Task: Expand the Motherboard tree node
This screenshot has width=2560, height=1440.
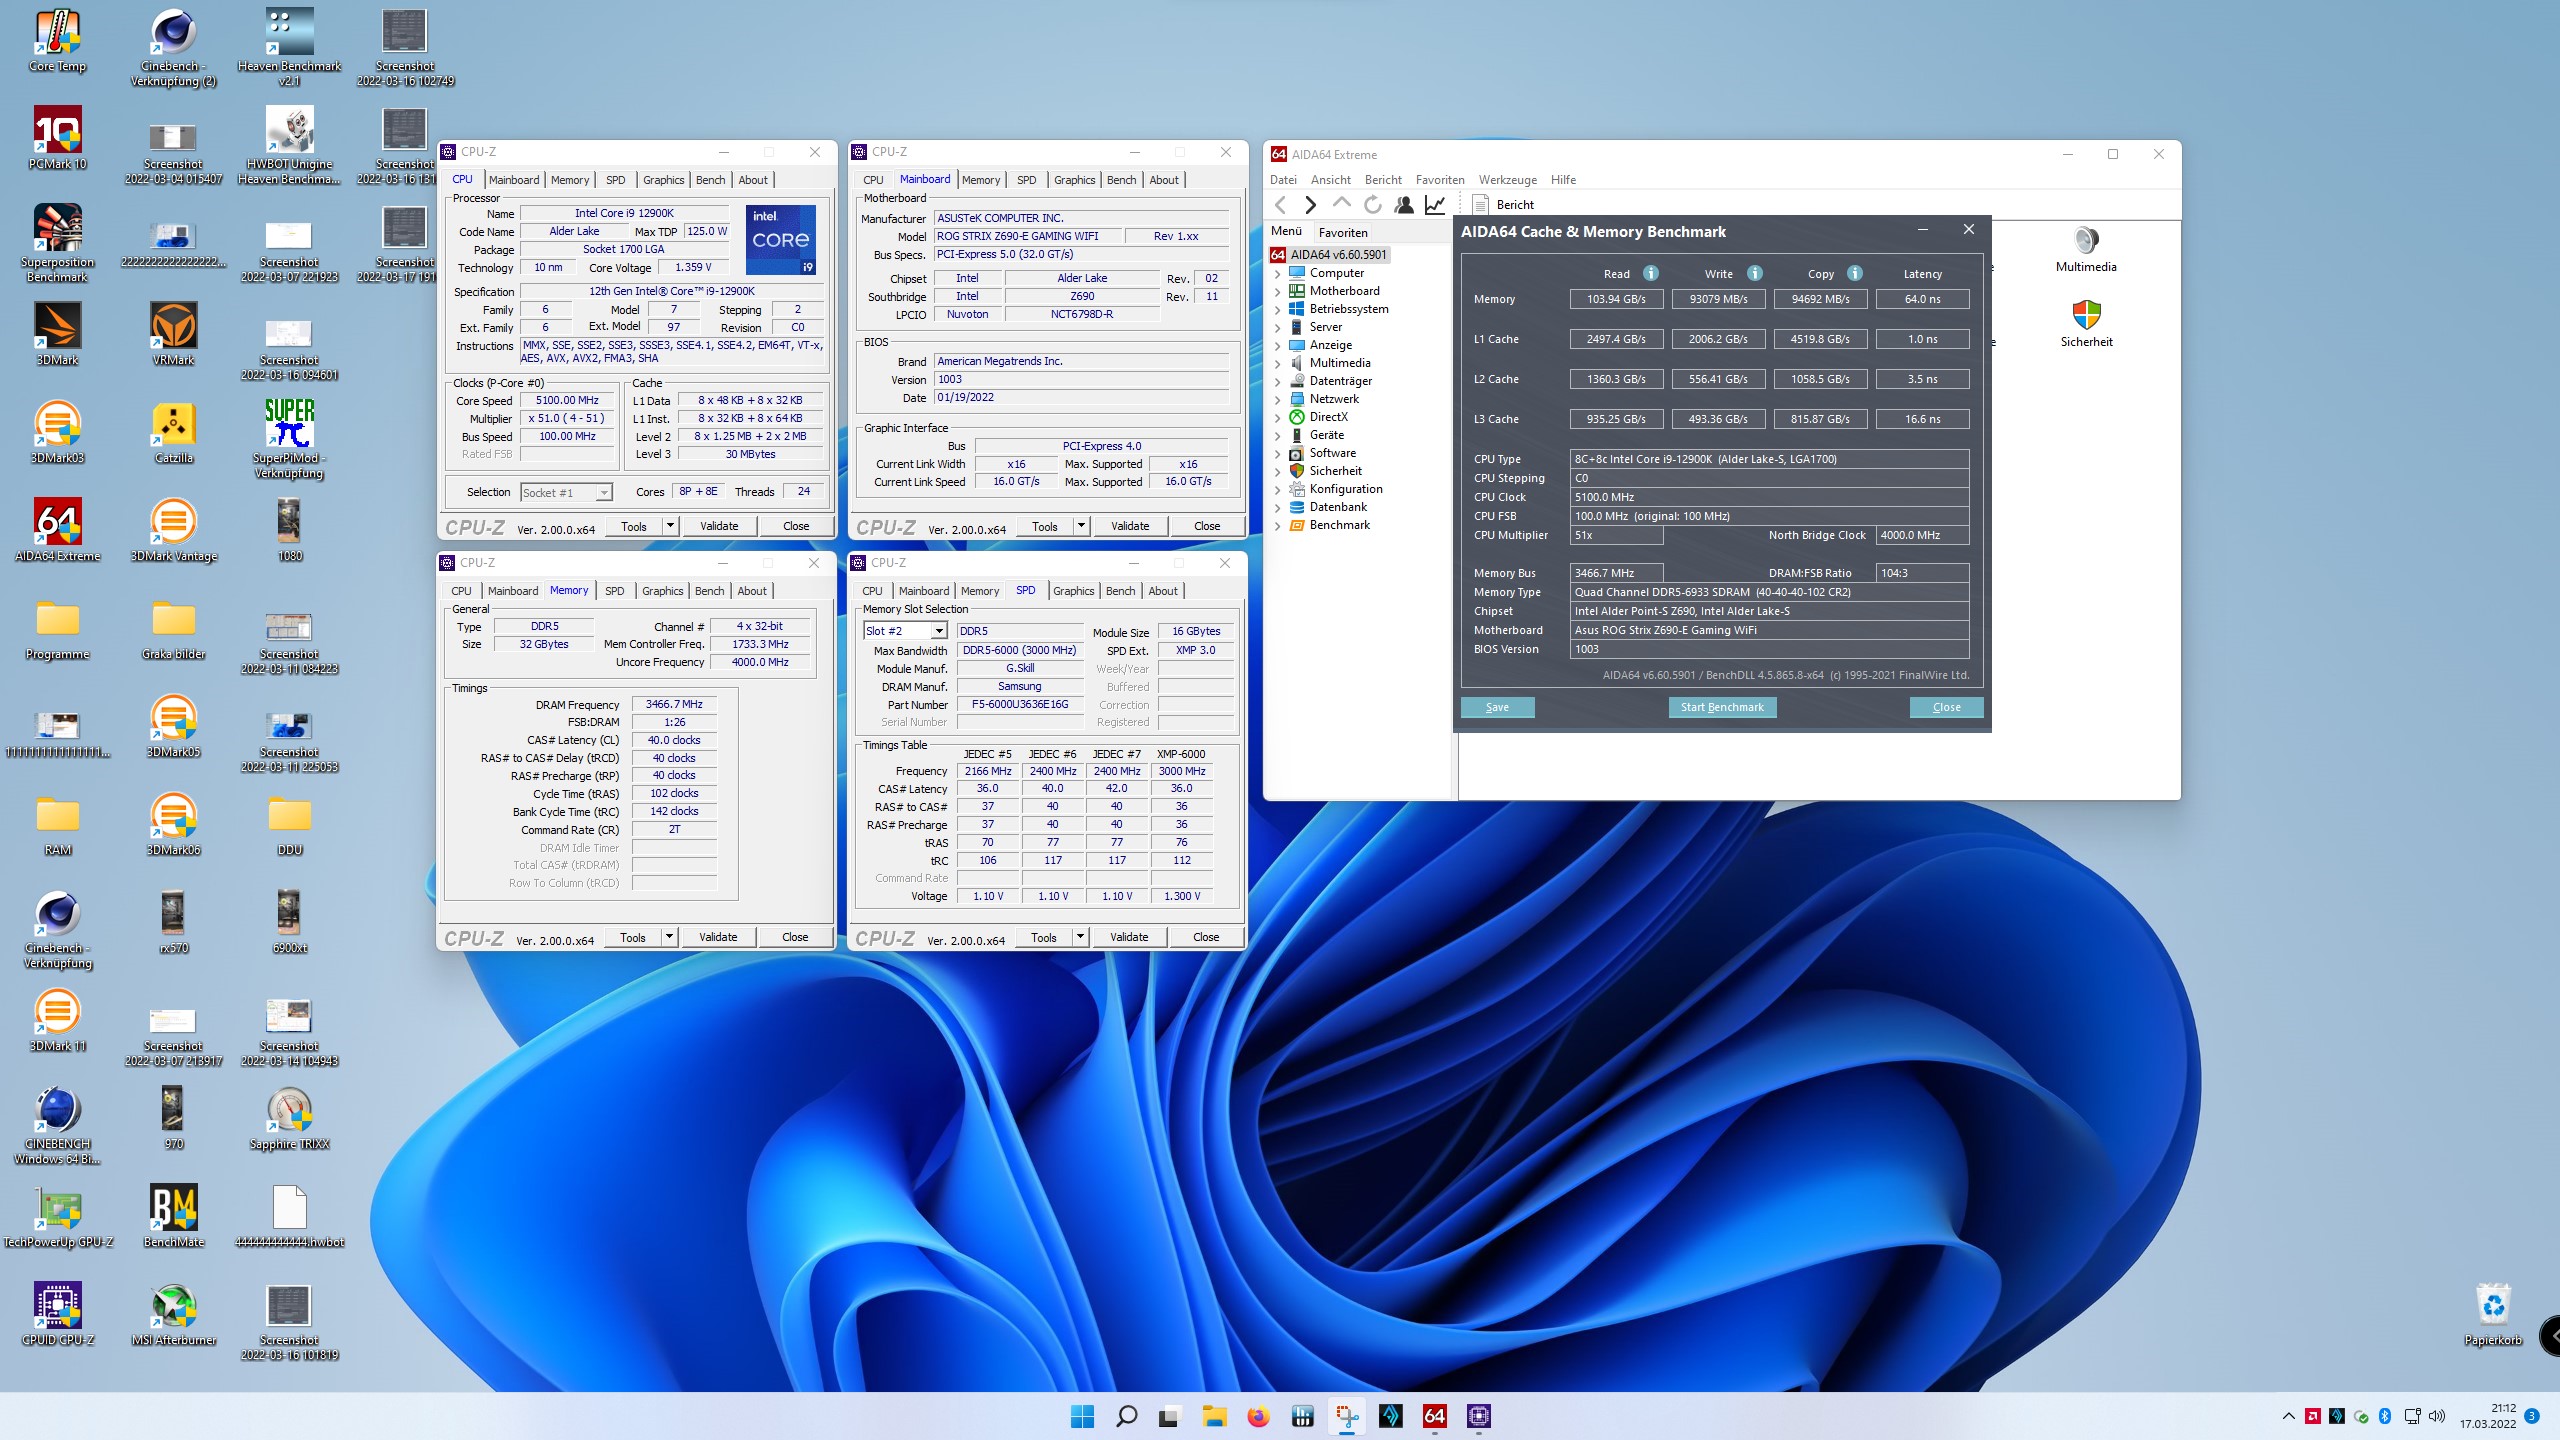Action: [x=1277, y=291]
